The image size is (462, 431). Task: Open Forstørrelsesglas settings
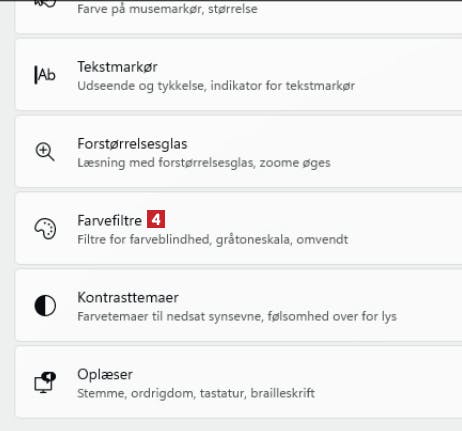pos(239,152)
